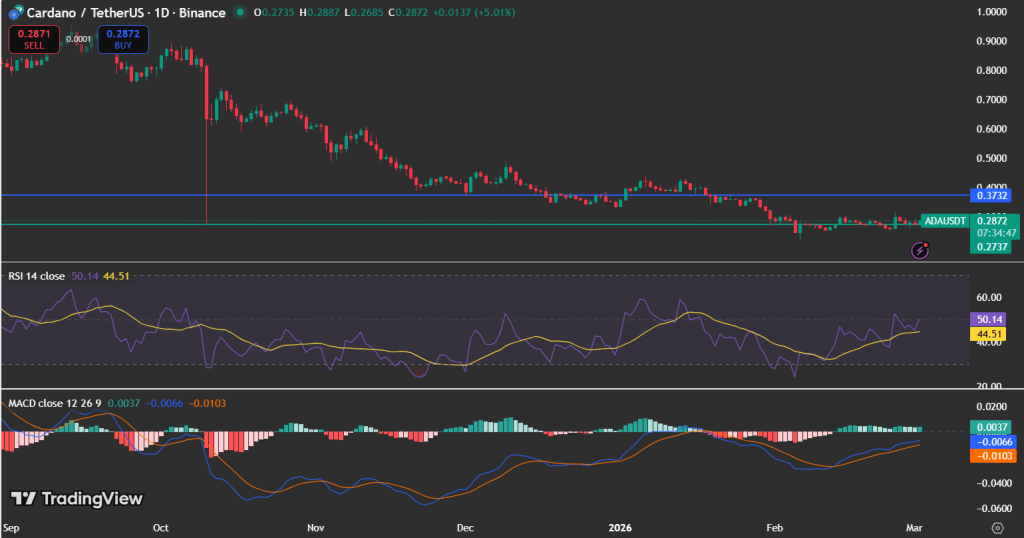
Task: Click the blue MACD -0.0066 value tag
Action: coord(993,441)
